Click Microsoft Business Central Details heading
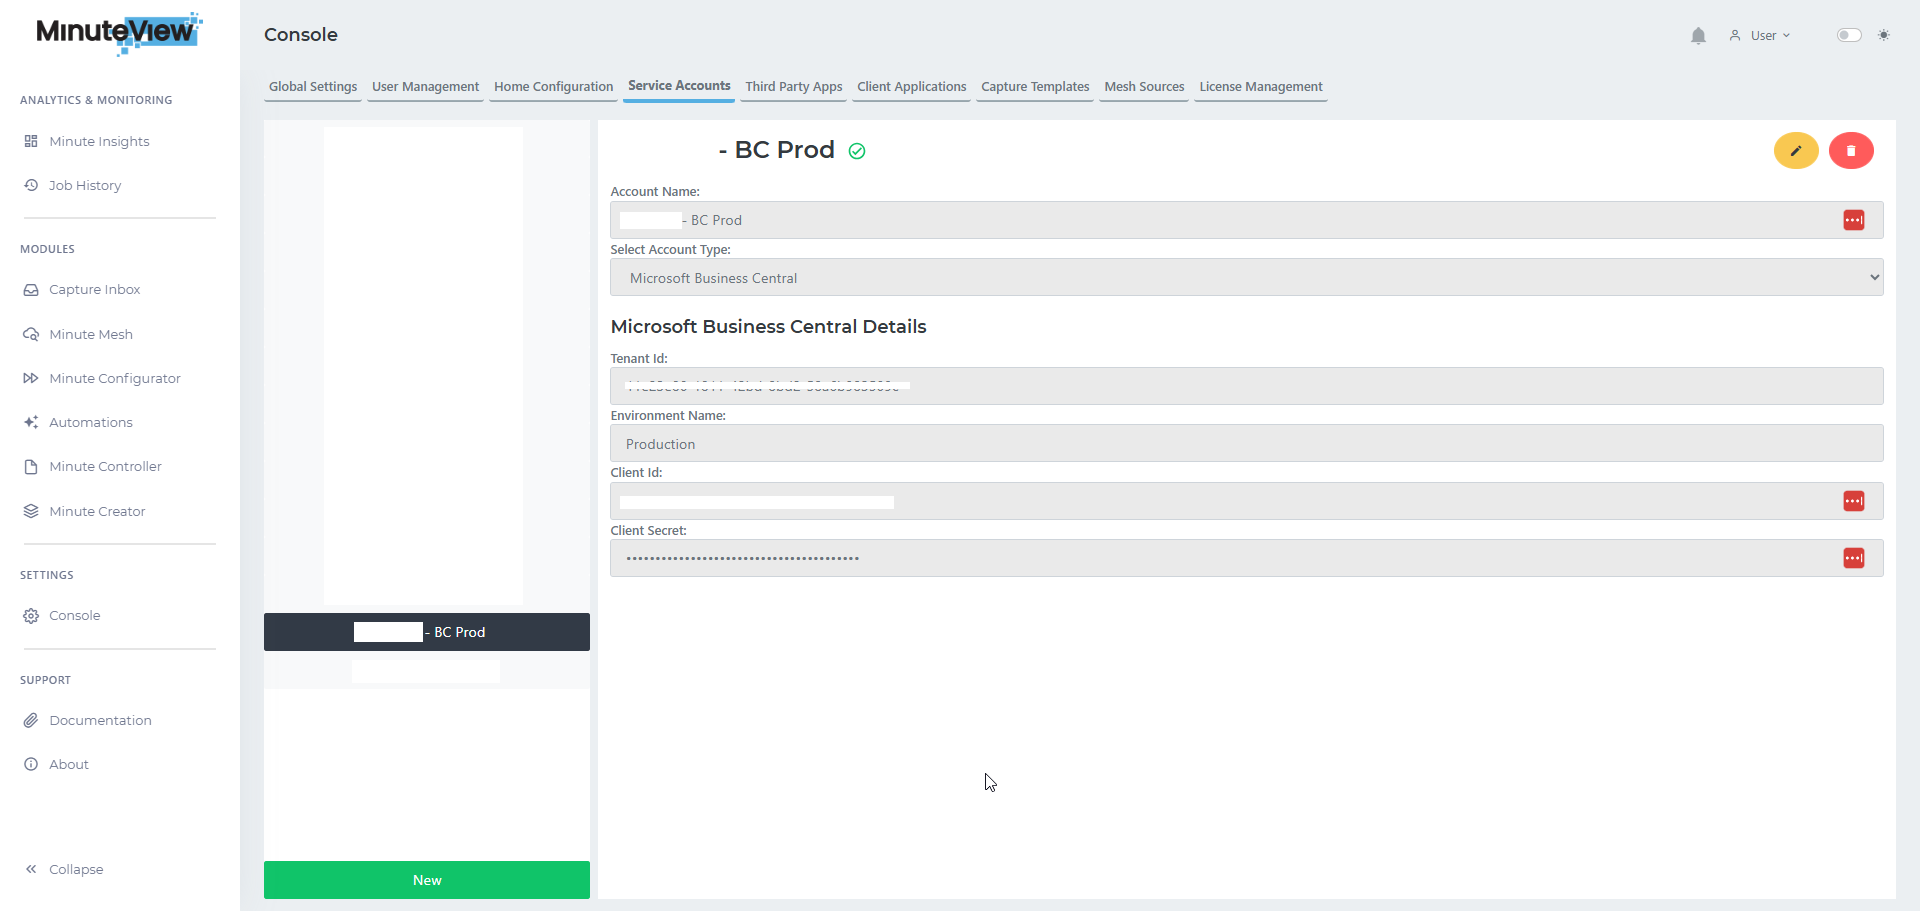This screenshot has width=1920, height=911. [768, 327]
